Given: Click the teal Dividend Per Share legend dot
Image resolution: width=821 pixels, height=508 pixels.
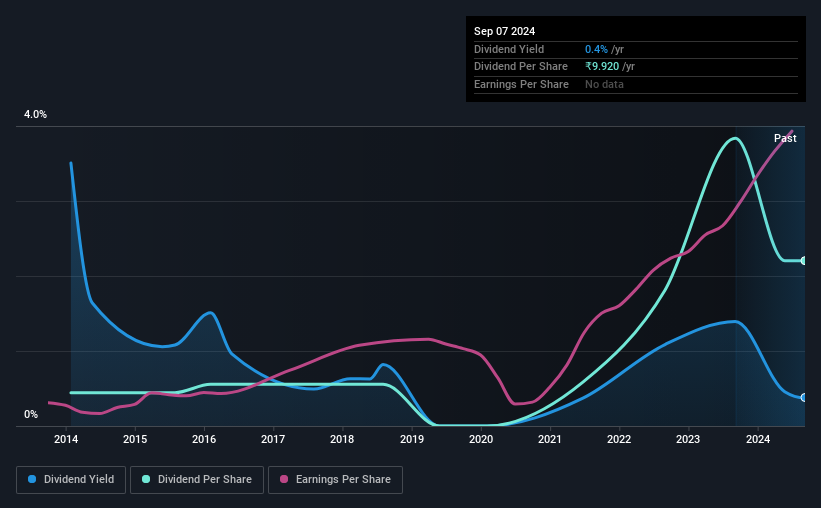Looking at the screenshot, I should [x=146, y=479].
